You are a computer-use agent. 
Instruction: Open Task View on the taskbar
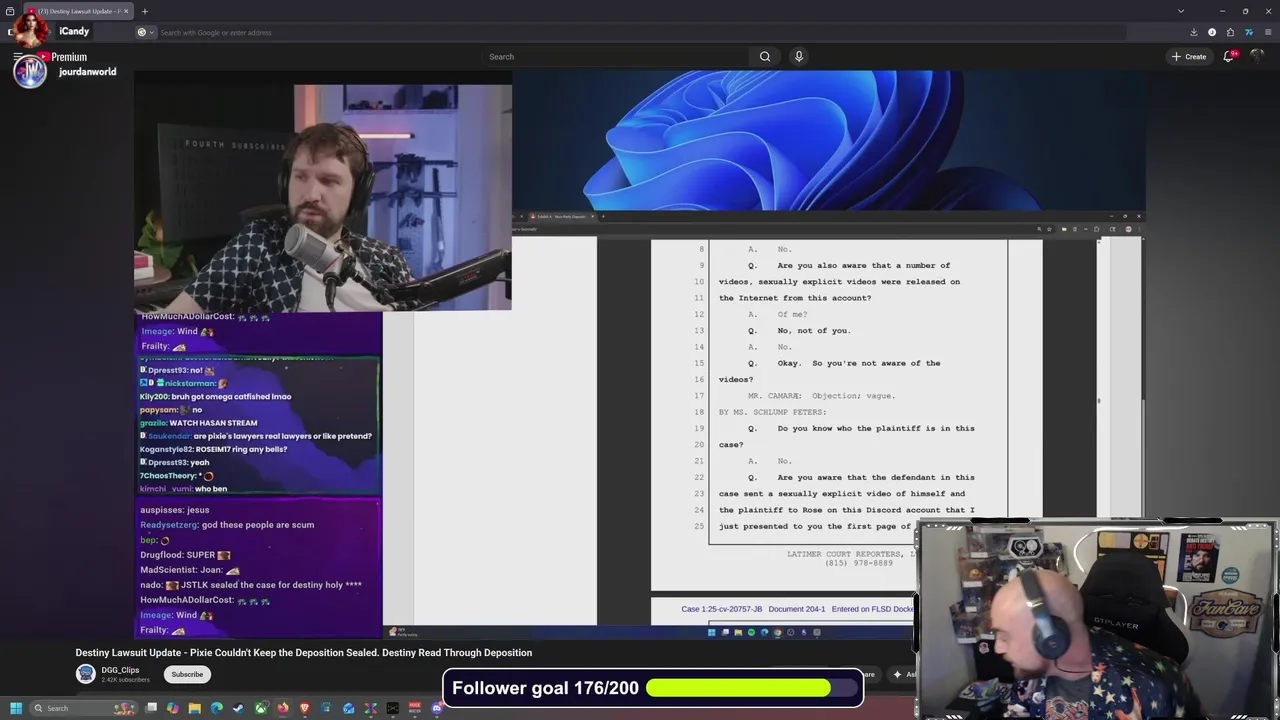click(x=151, y=708)
